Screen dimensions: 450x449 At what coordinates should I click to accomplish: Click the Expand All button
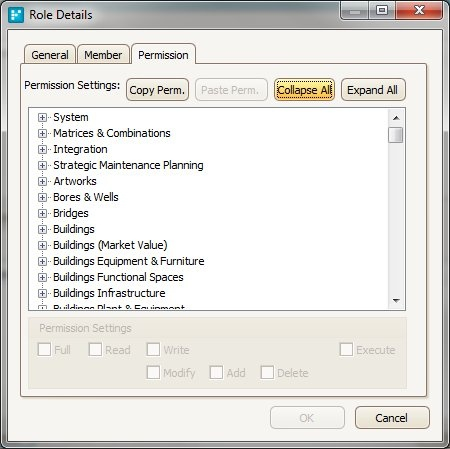coord(373,90)
